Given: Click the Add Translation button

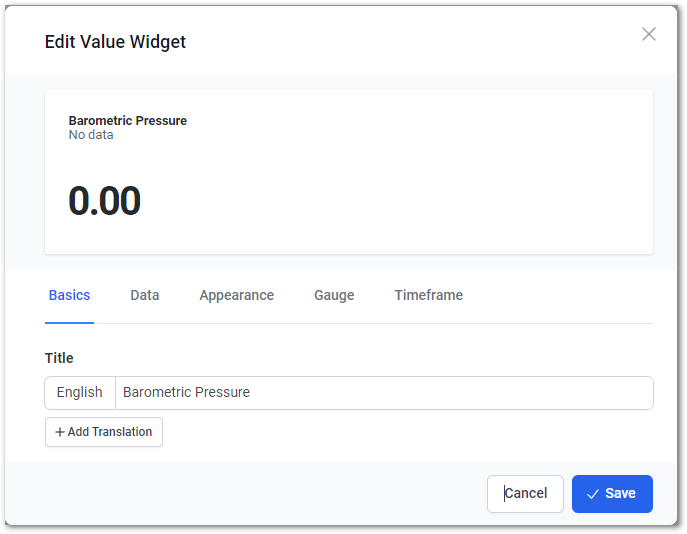Looking at the screenshot, I should click(104, 432).
